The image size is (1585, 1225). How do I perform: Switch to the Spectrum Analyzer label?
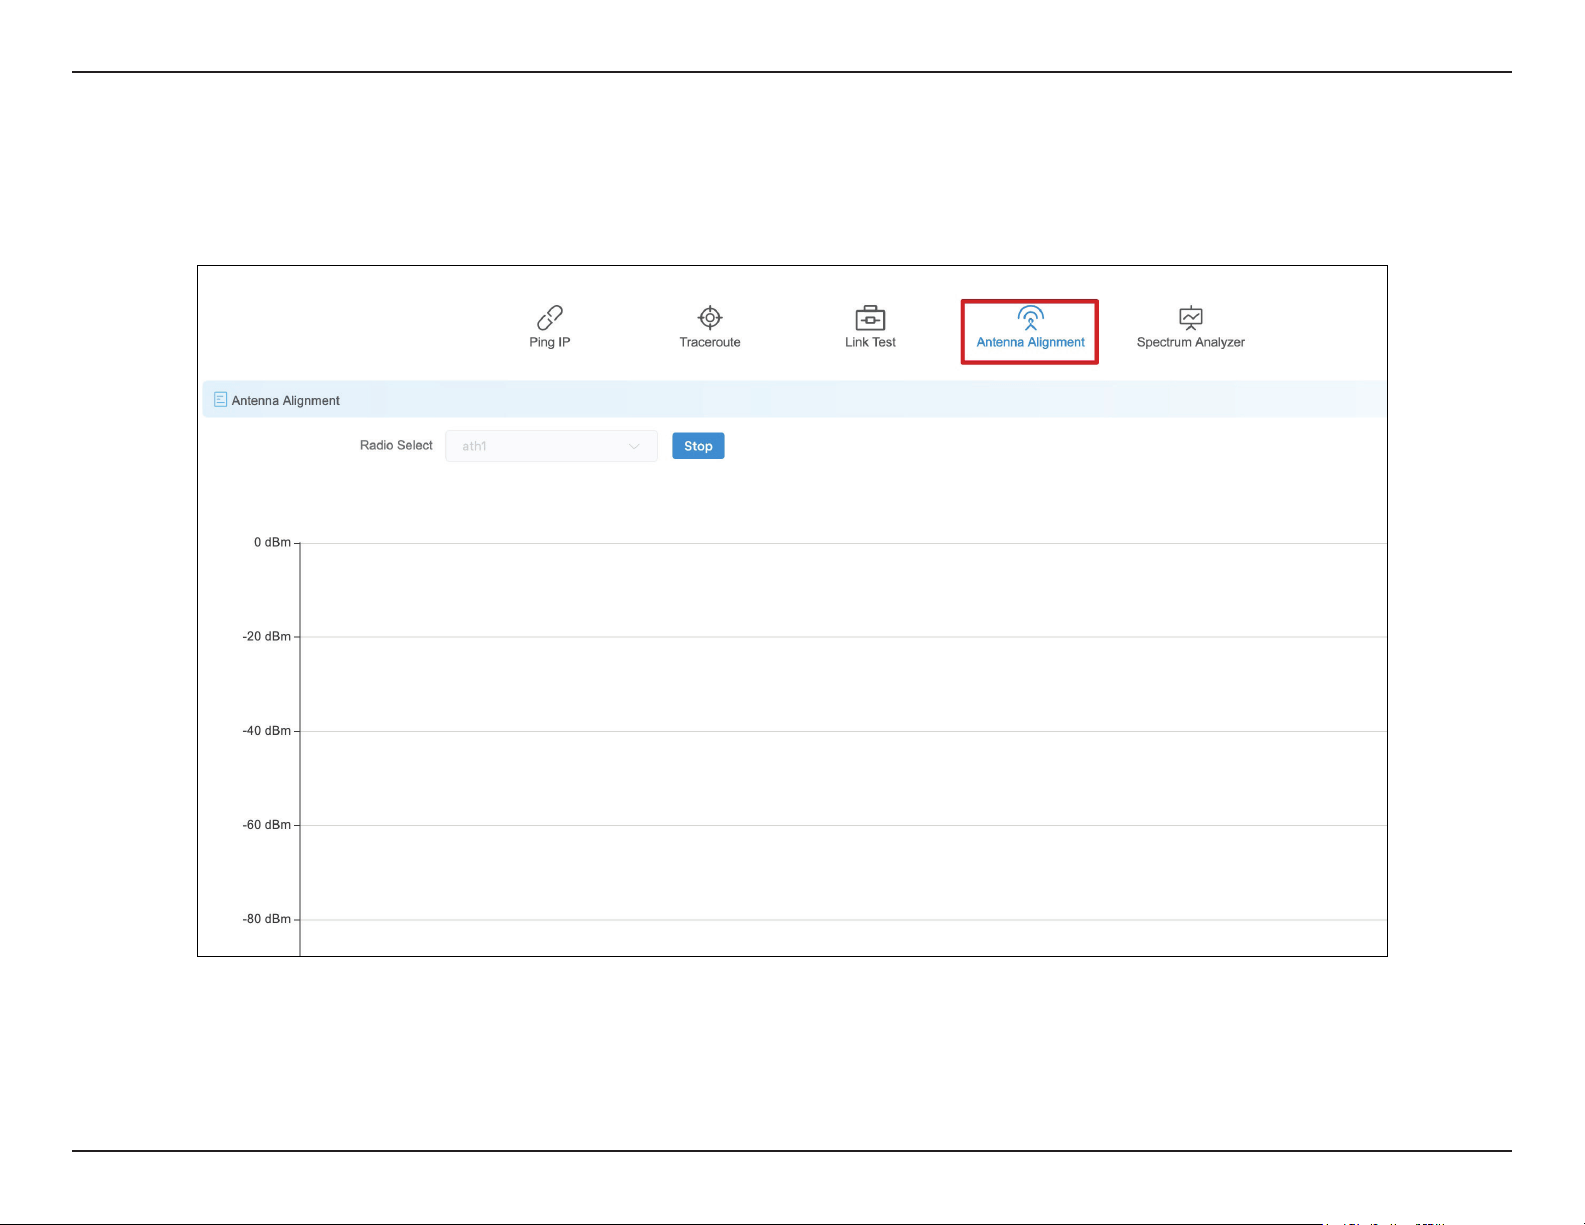click(1190, 342)
